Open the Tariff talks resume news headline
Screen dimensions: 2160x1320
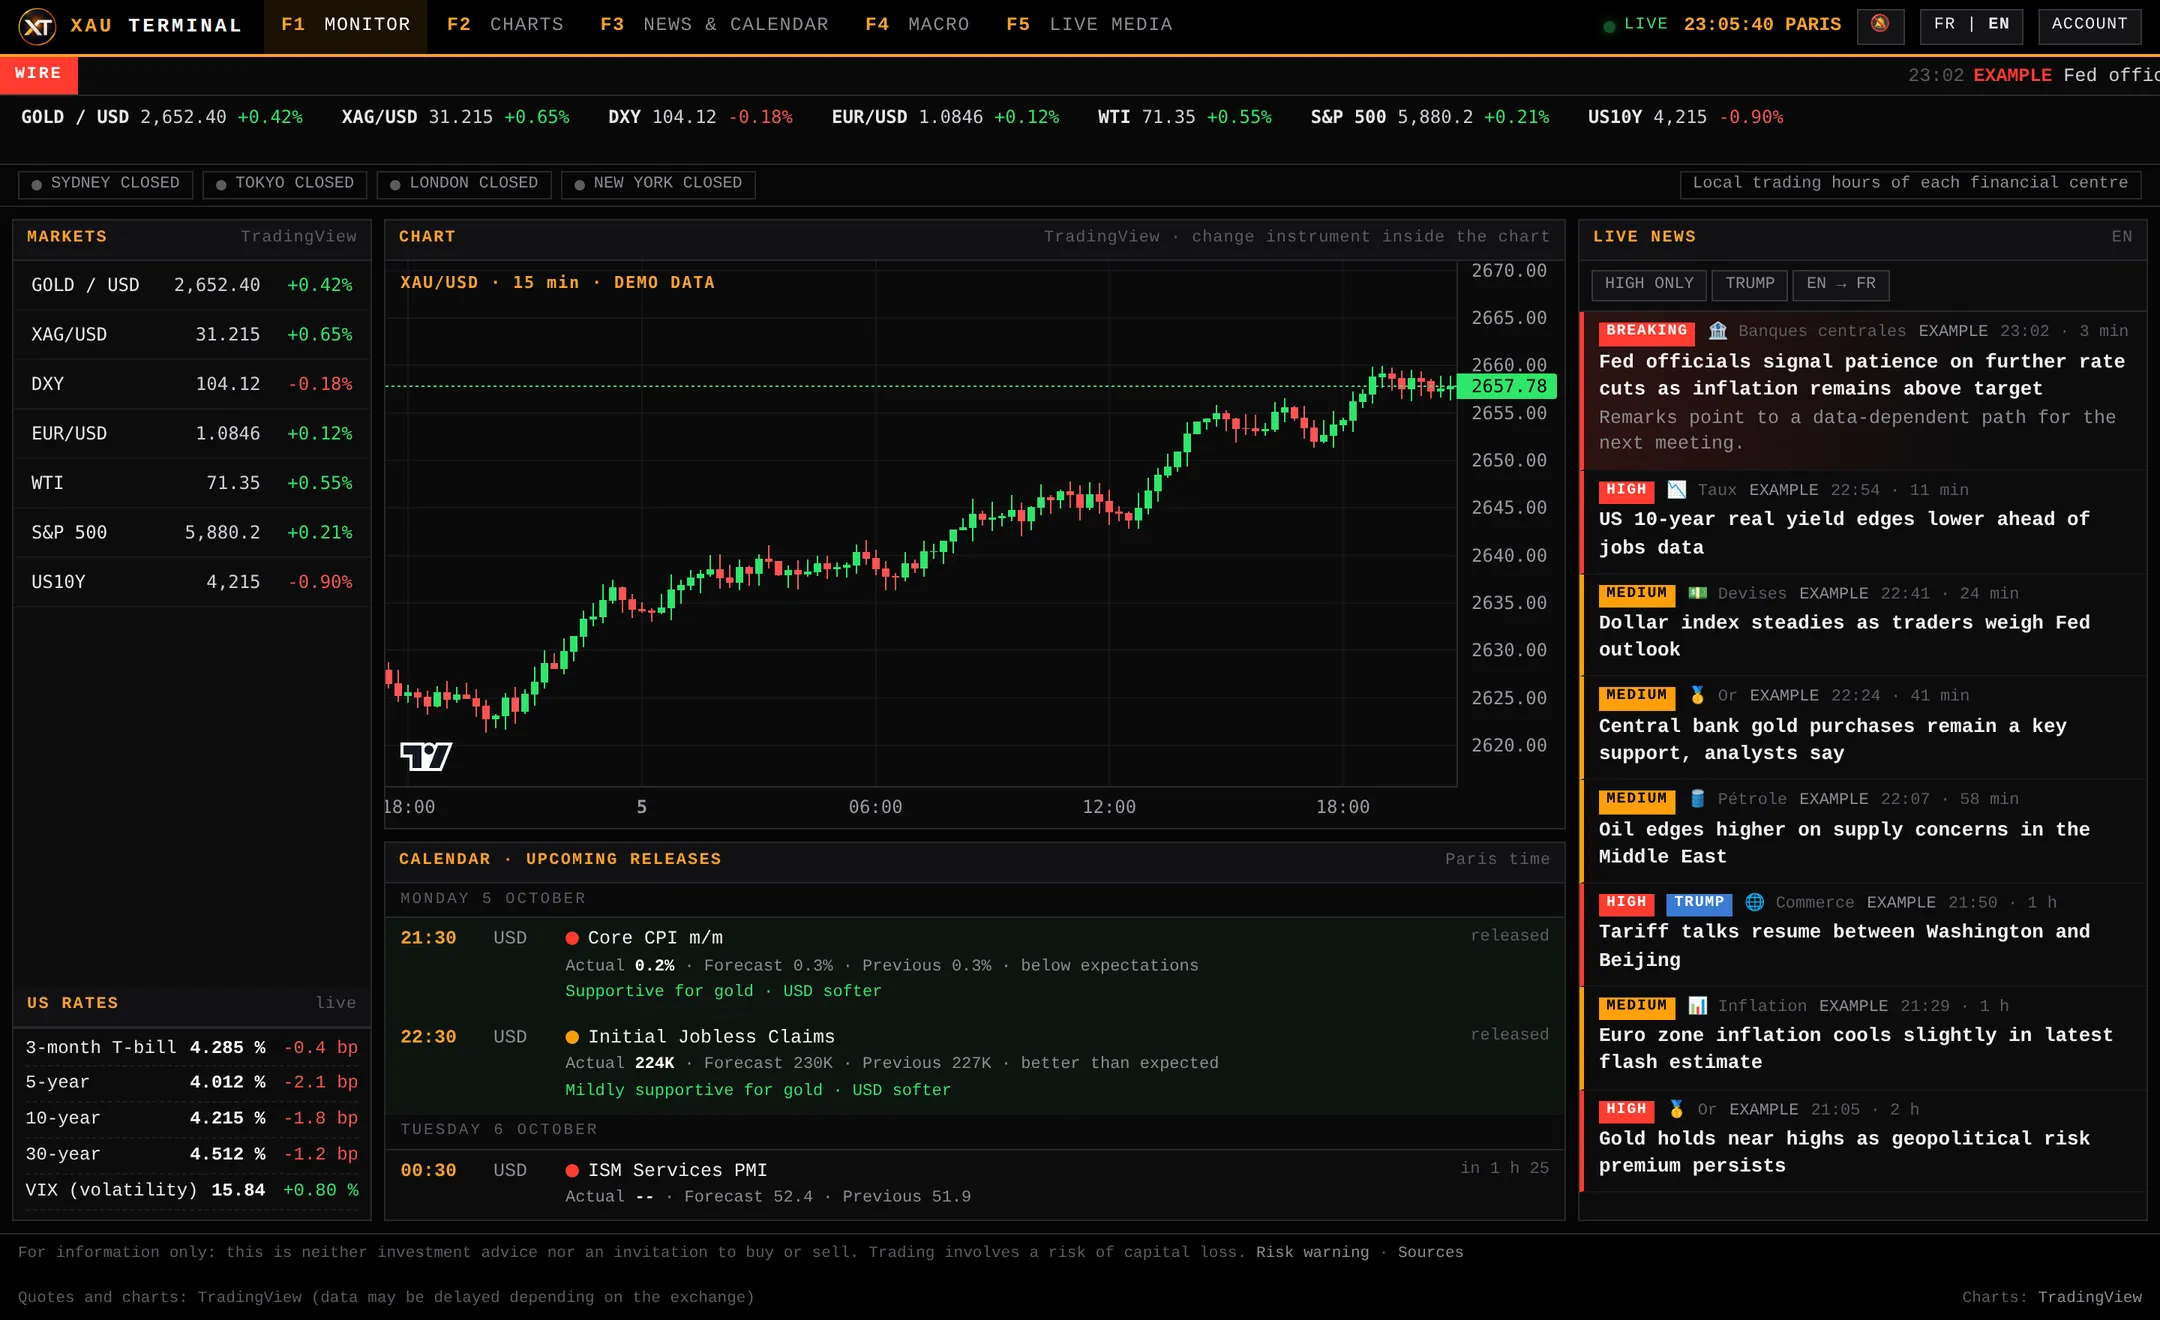[1845, 946]
